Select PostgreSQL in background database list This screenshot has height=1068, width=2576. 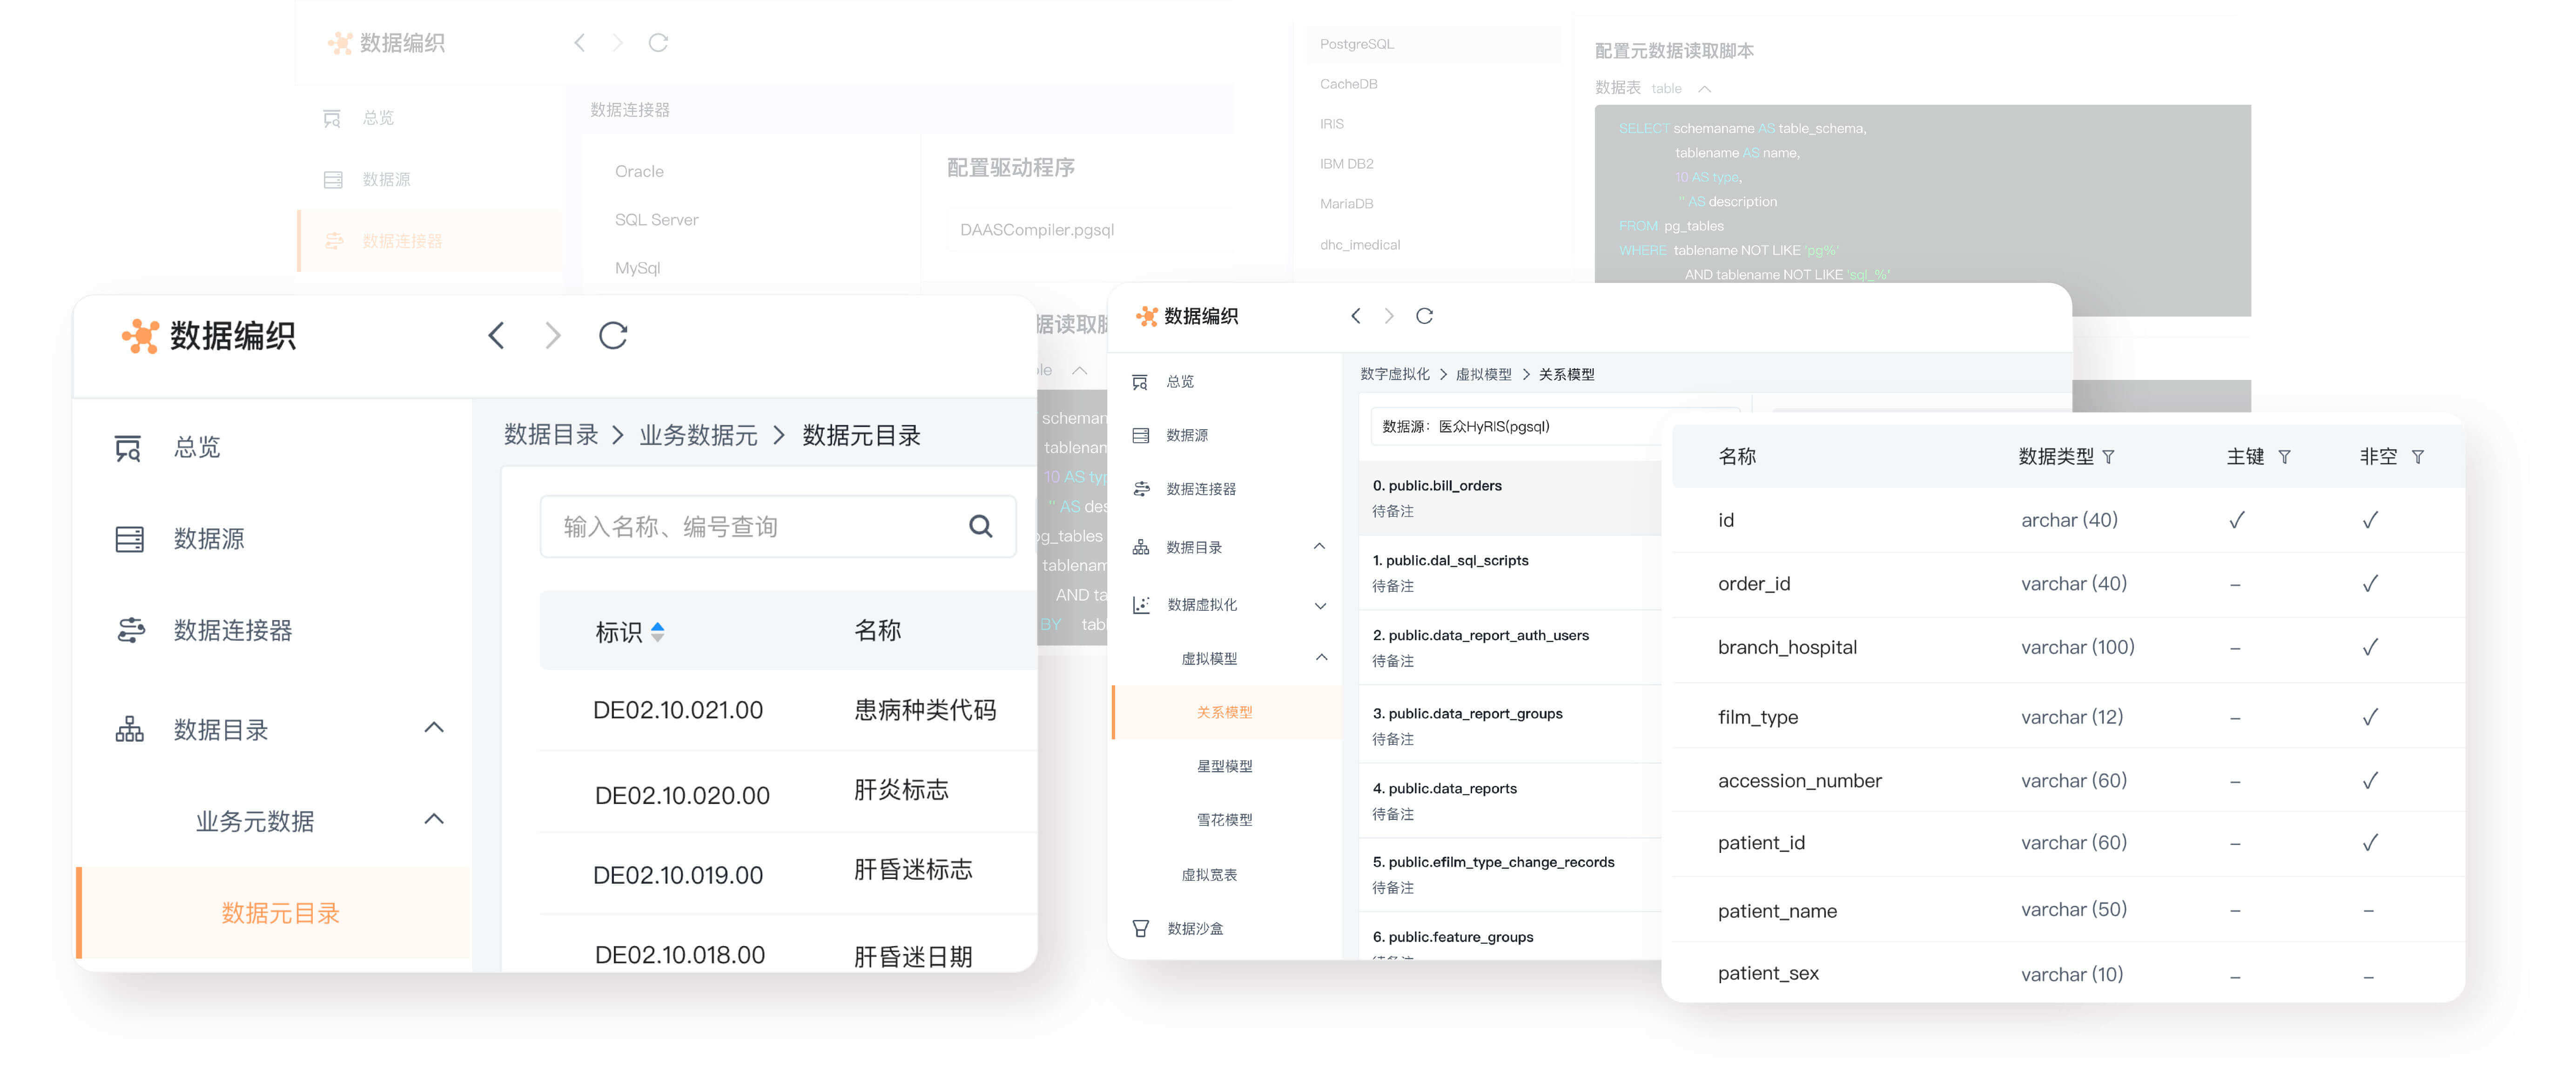point(1433,45)
